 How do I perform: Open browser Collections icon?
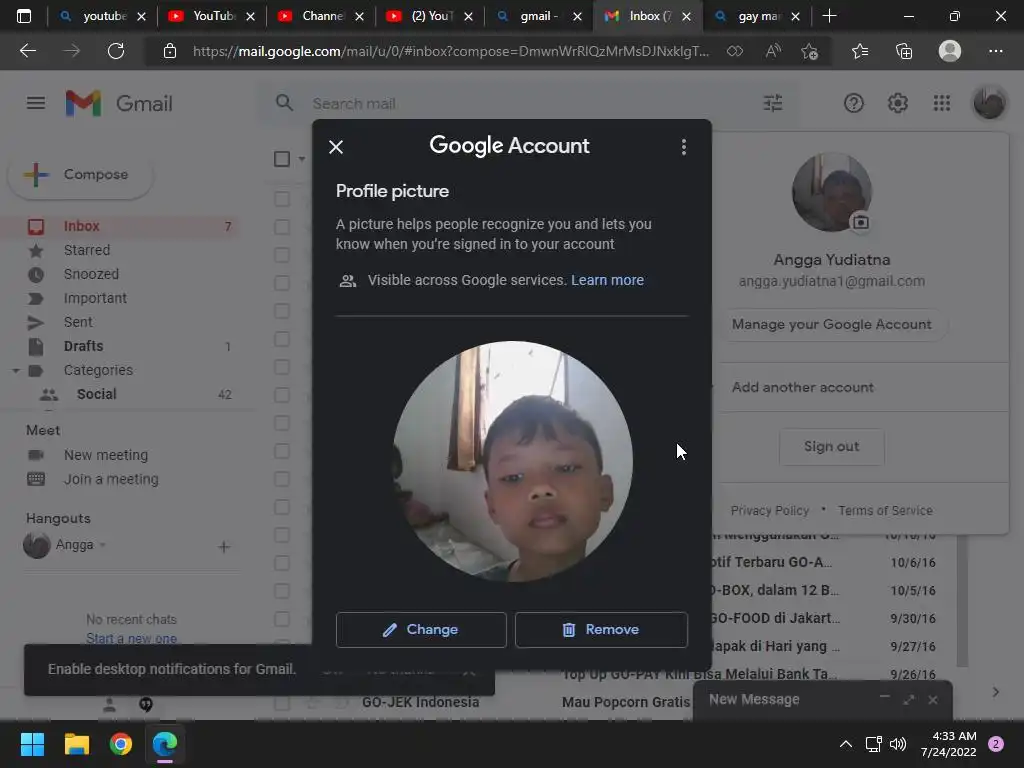[x=904, y=51]
